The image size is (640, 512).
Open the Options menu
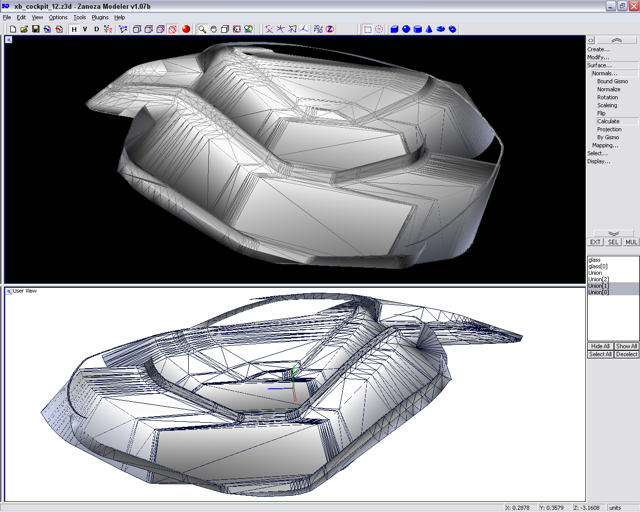pyautogui.click(x=58, y=17)
